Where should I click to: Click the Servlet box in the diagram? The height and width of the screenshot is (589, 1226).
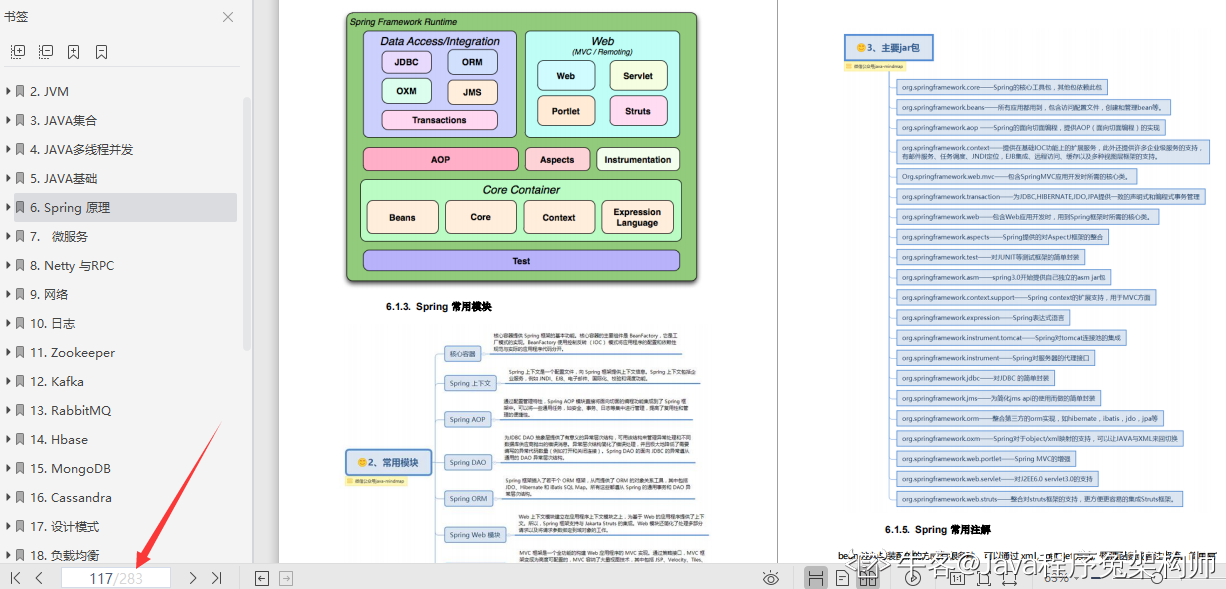click(638, 76)
